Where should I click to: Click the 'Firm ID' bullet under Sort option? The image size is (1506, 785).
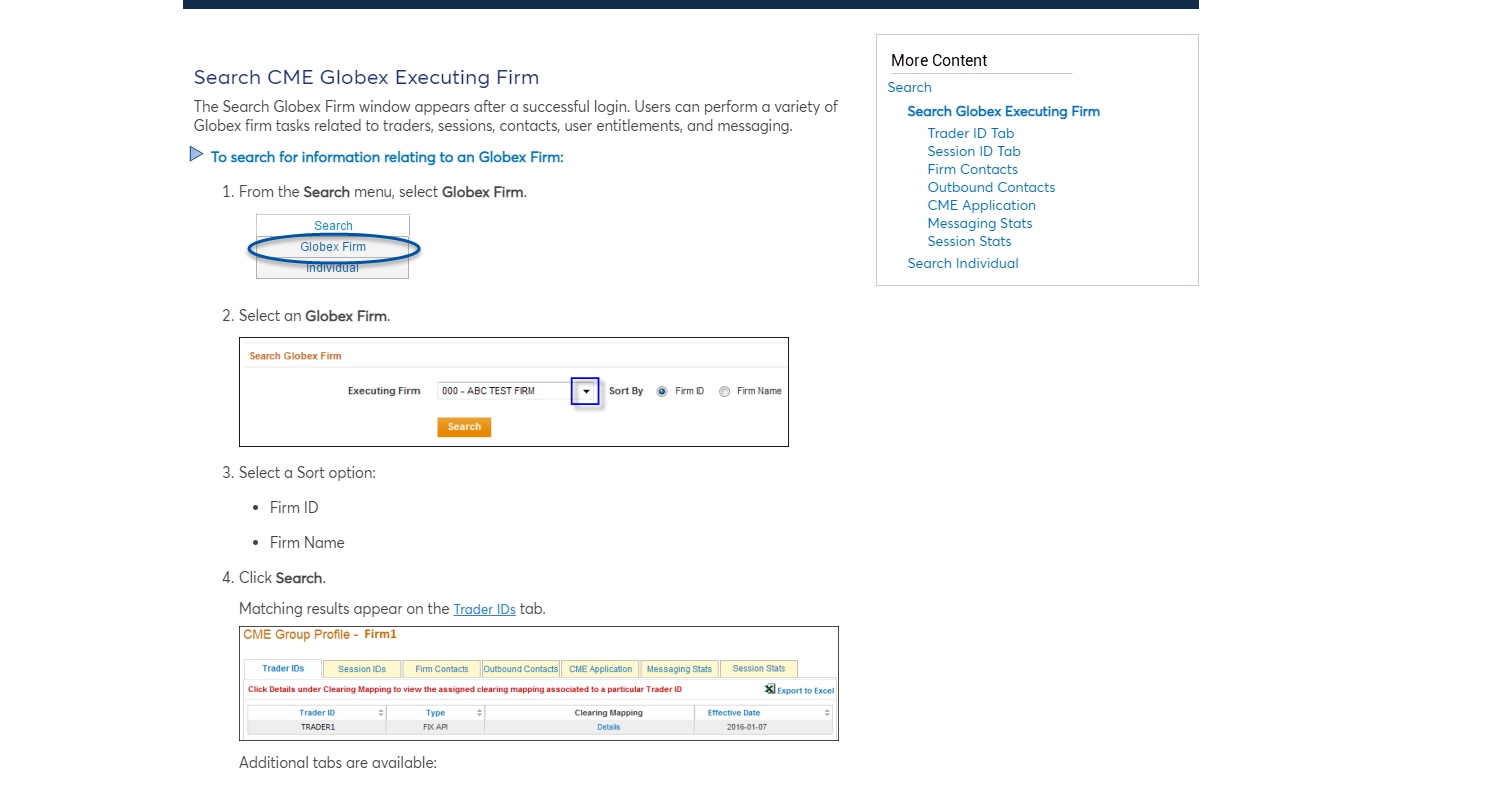[294, 508]
